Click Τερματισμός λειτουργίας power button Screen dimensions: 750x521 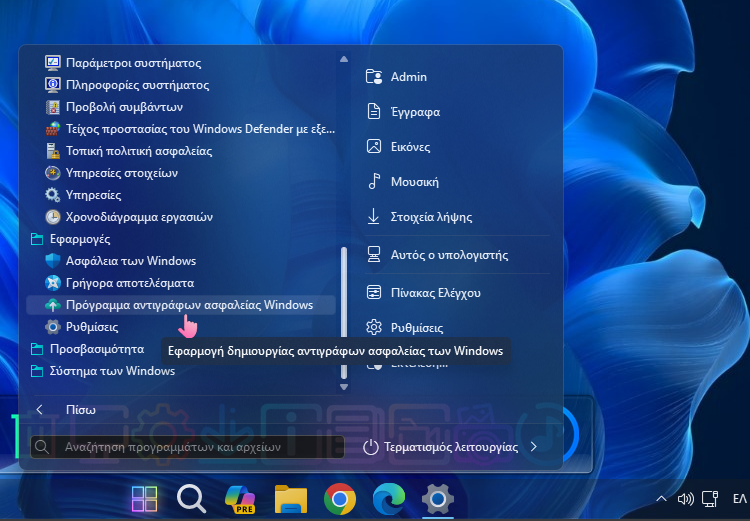(441, 447)
